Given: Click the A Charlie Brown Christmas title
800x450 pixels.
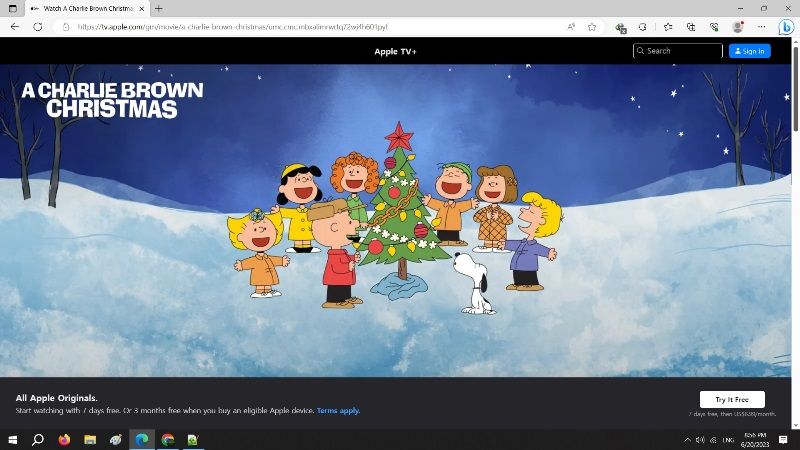Looking at the screenshot, I should [x=112, y=100].
